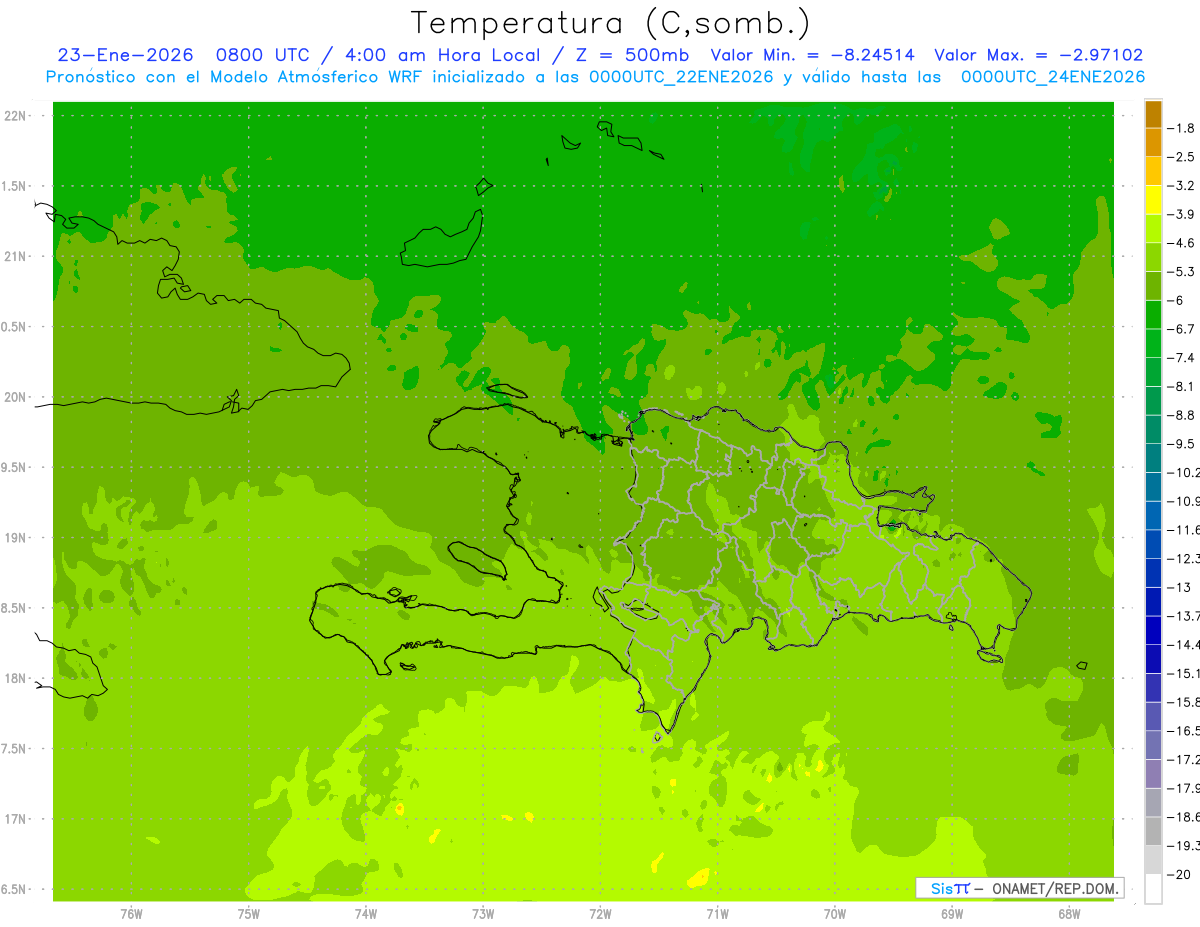
Task: Click the 74W longitude axis label
Action: pyautogui.click(x=366, y=914)
